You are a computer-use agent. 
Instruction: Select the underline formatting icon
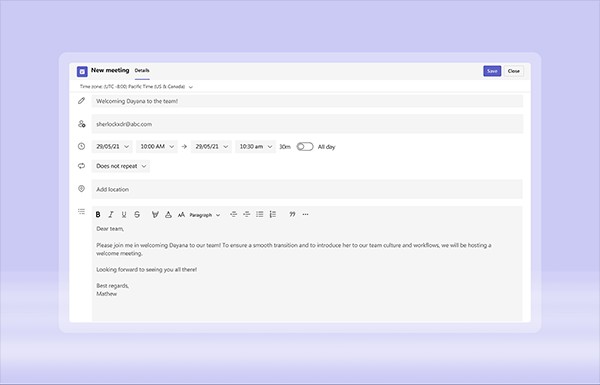tap(124, 215)
